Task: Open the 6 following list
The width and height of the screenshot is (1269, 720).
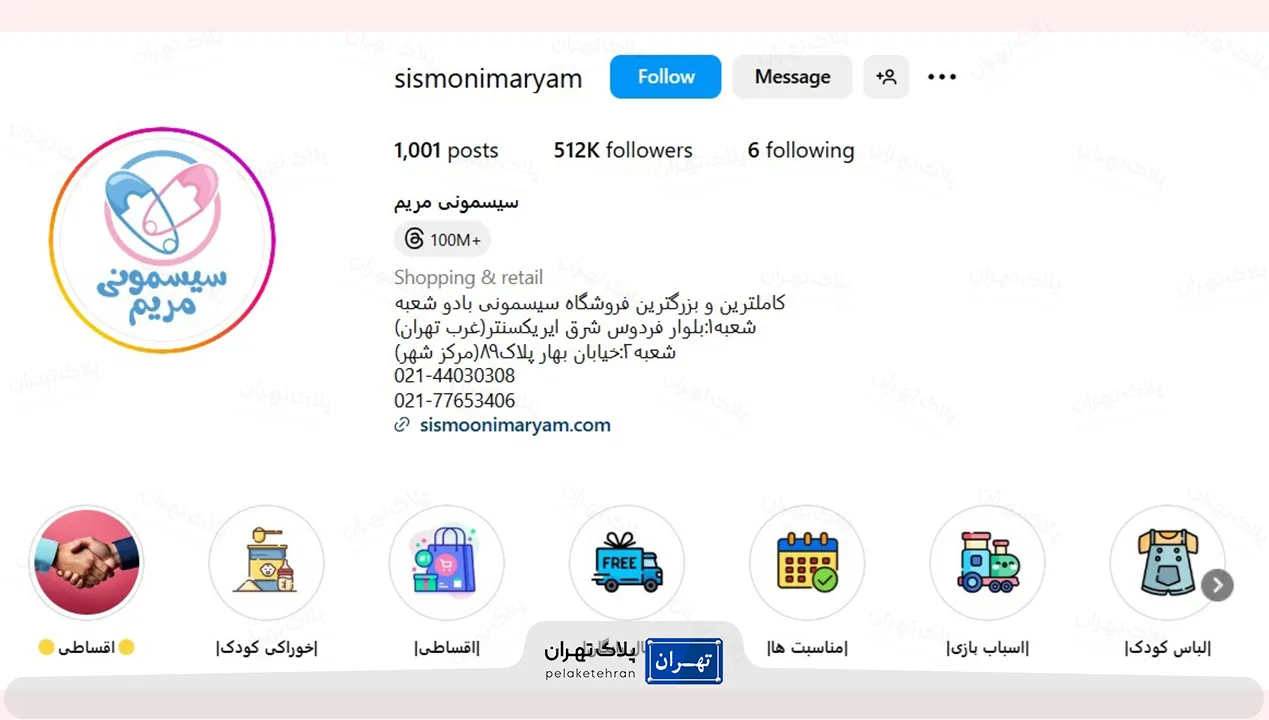Action: pos(801,151)
